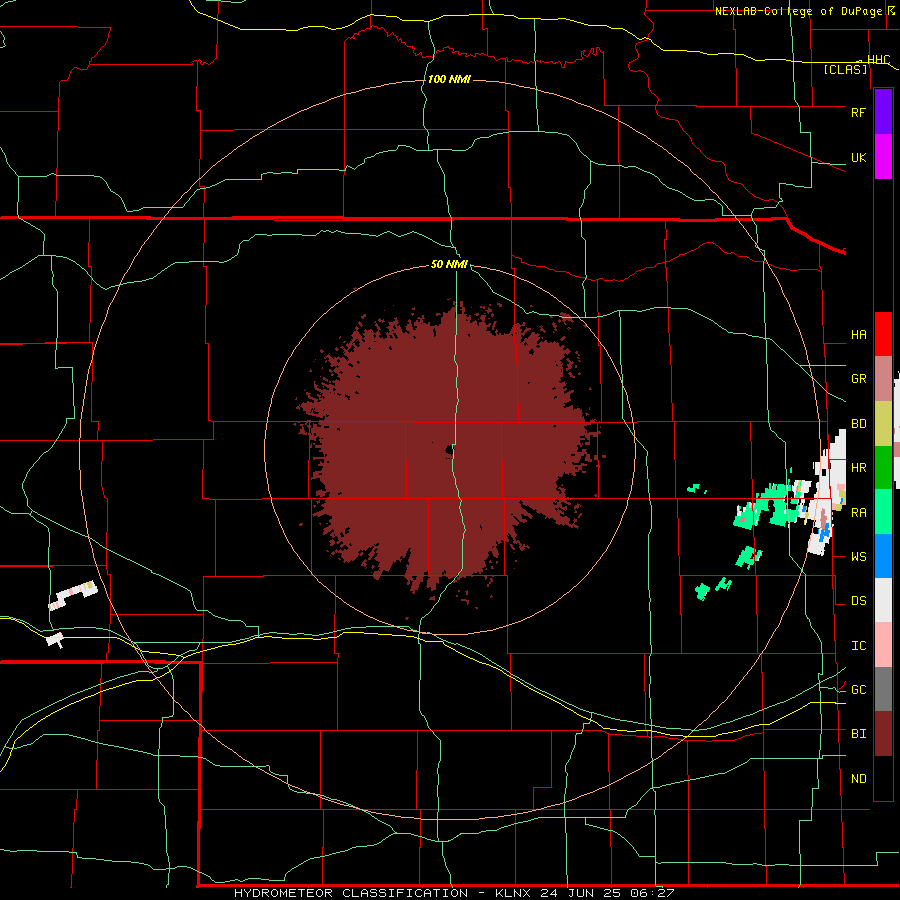This screenshot has height=900, width=900.
Task: Click the 'RA' legend label
Action: point(858,513)
